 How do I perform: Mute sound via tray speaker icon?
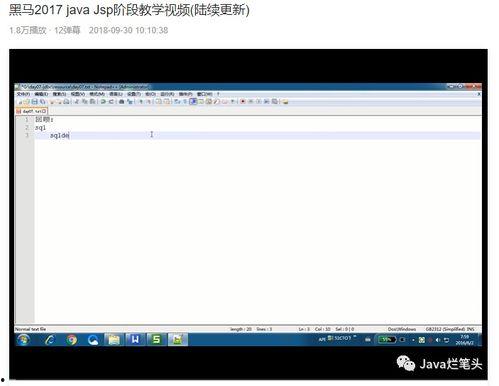438,340
